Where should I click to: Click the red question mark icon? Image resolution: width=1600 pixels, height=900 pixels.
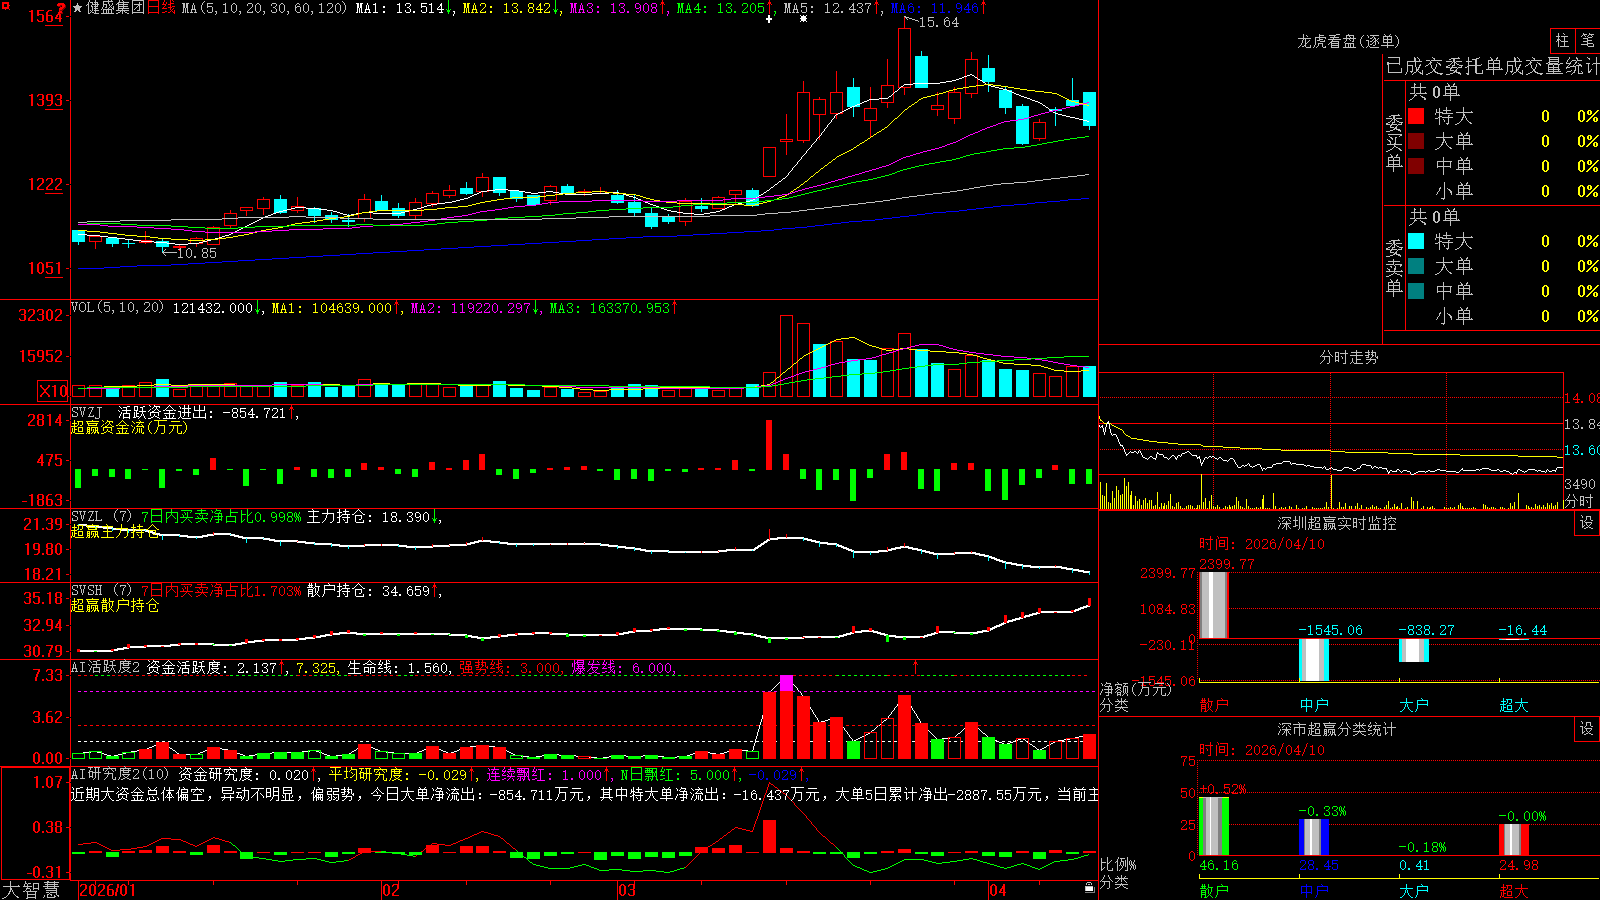coord(62,8)
